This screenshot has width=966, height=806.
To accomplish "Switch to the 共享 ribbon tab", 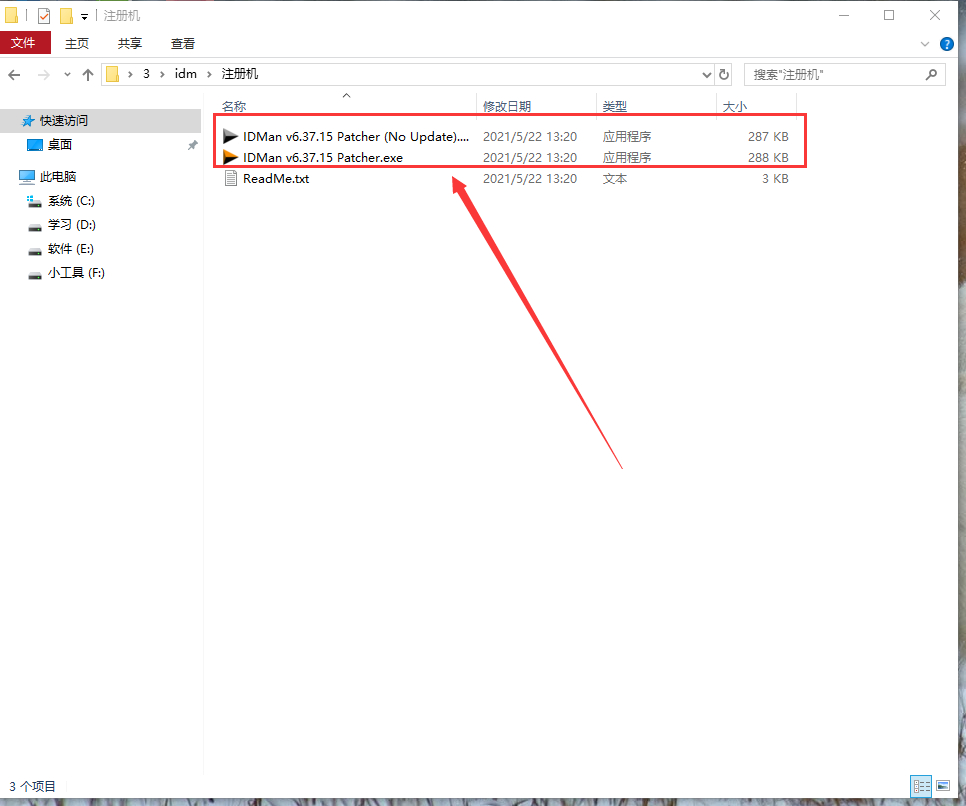I will [x=130, y=43].
